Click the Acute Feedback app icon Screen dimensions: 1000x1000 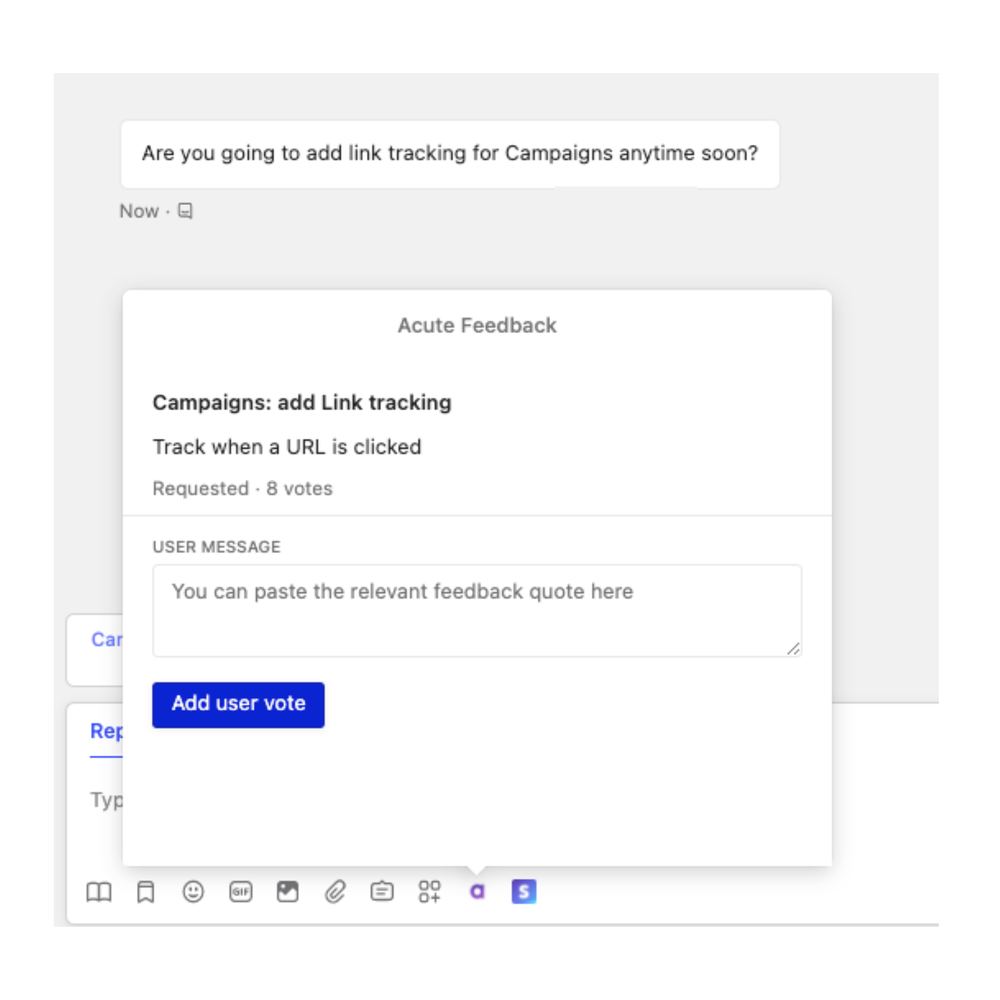477,892
